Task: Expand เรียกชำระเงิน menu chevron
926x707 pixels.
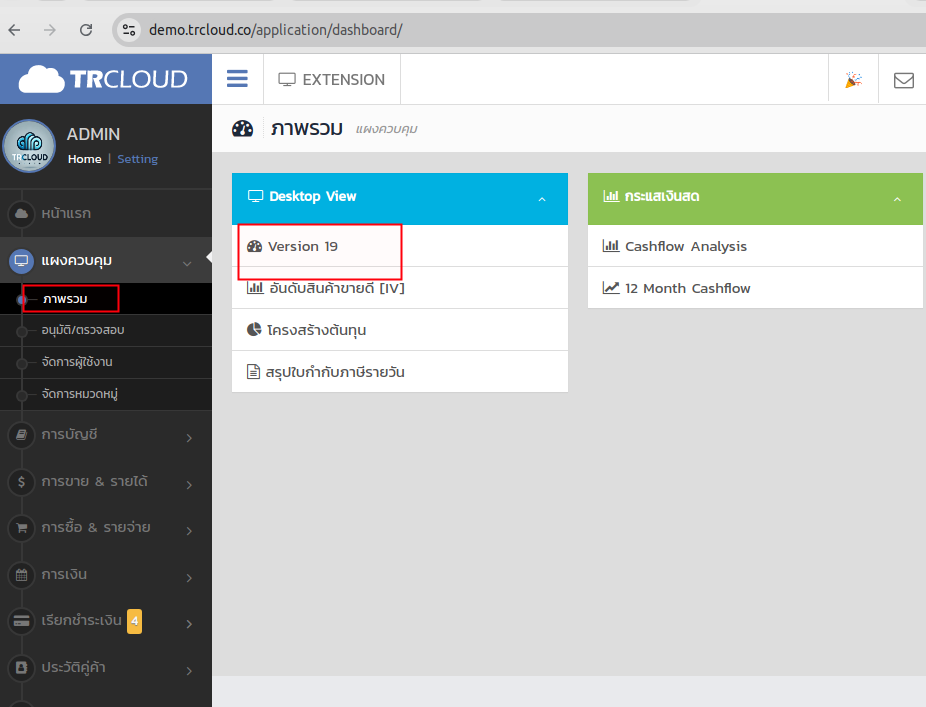Action: pyautogui.click(x=189, y=624)
